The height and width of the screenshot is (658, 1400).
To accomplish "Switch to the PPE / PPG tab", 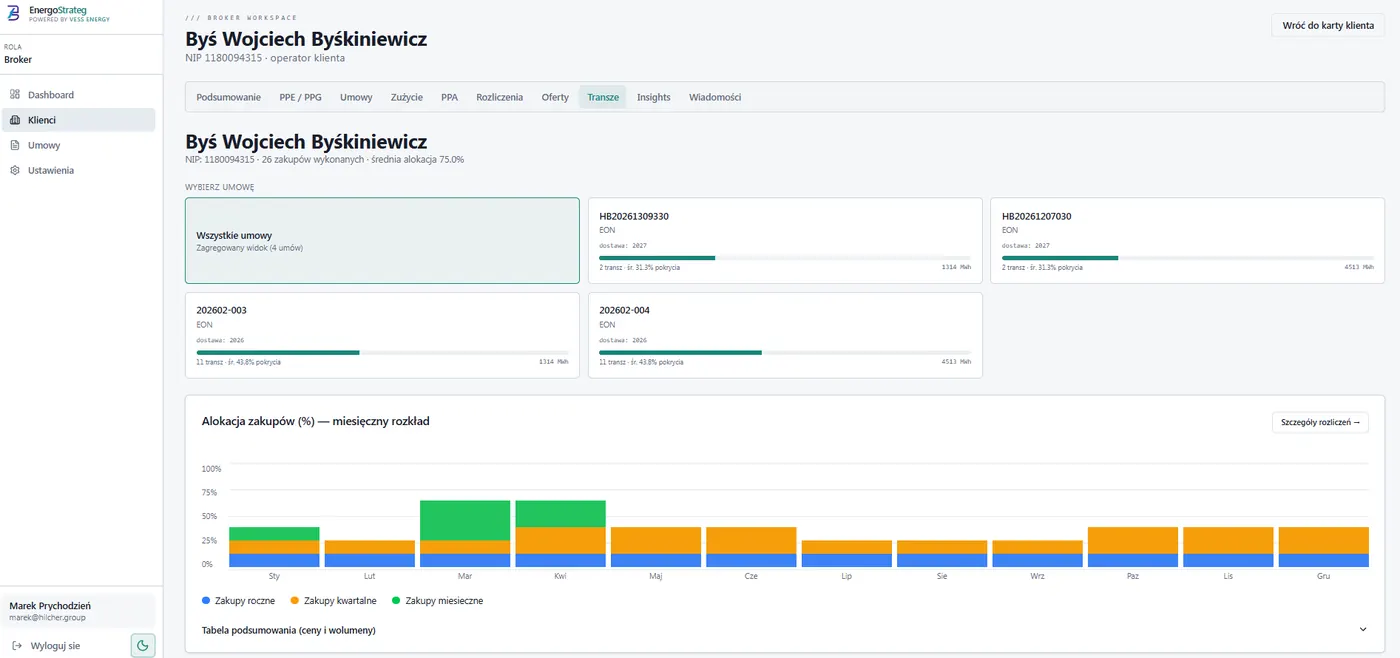I will [300, 97].
